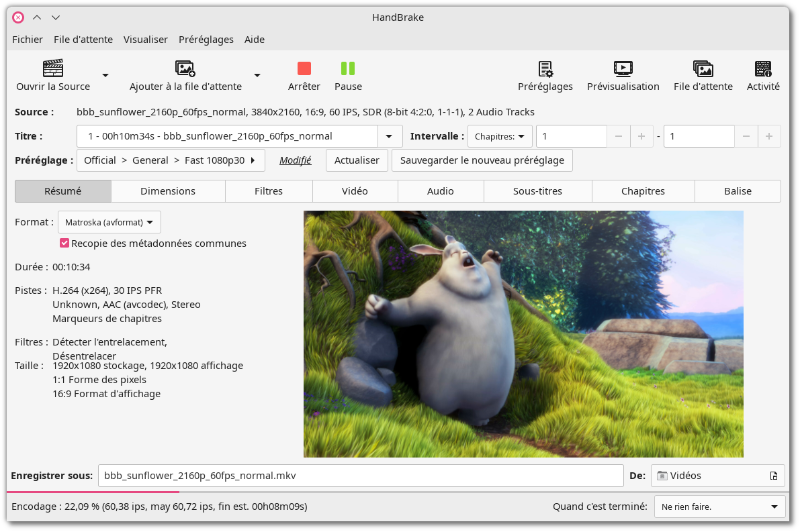Click the Enregistrer sous filename field
This screenshot has height=532, width=800.
point(361,476)
